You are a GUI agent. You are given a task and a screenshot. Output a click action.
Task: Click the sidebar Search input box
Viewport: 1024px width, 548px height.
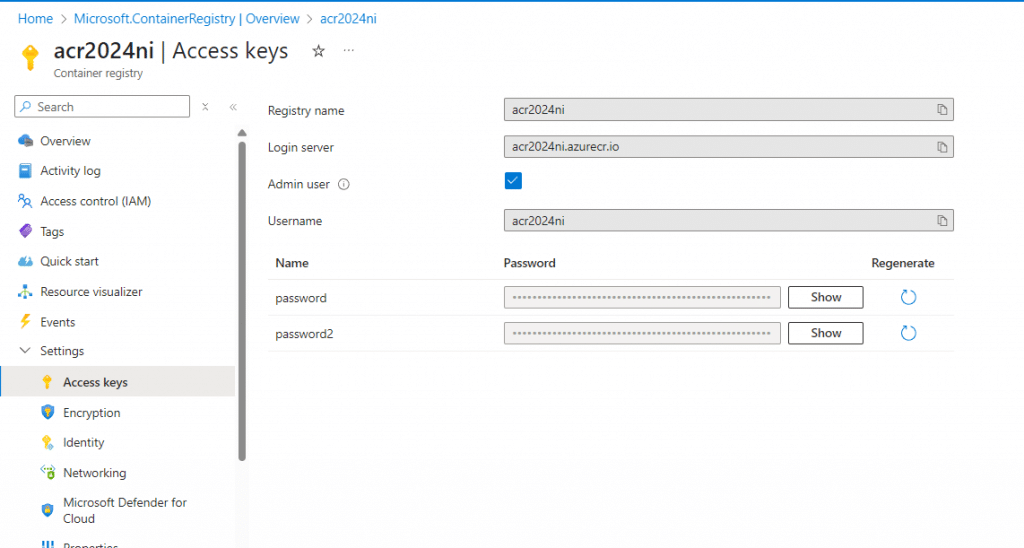tap(110, 107)
